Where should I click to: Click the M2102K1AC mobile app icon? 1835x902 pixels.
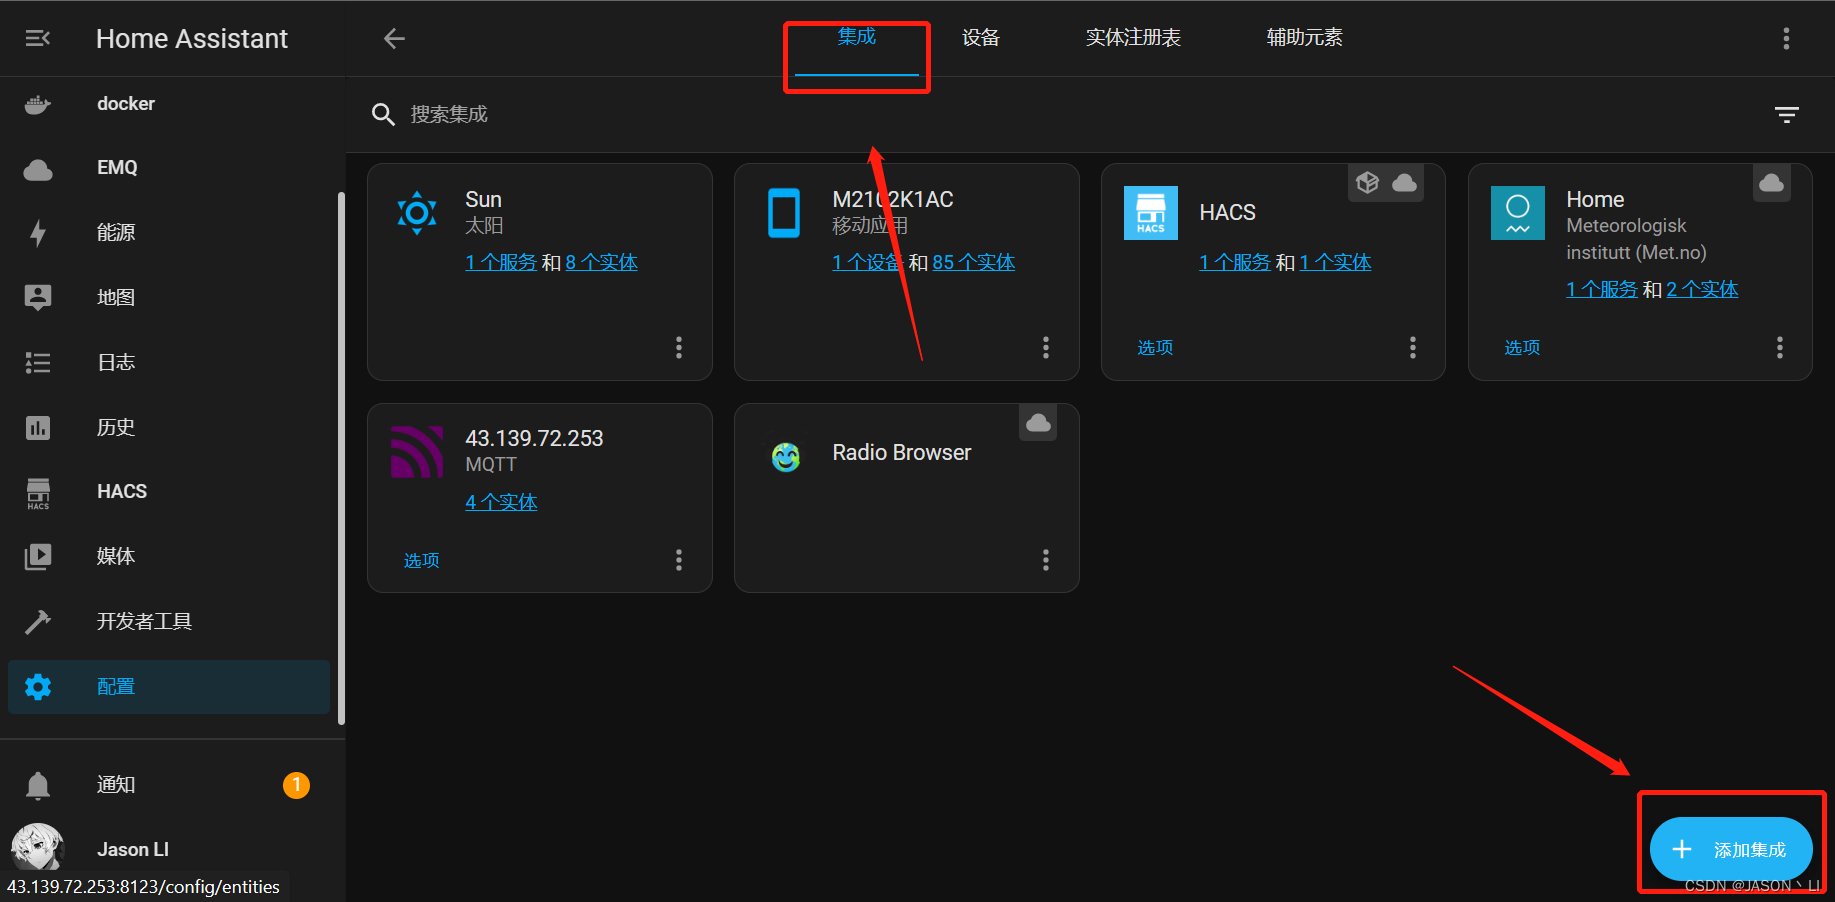click(x=784, y=212)
